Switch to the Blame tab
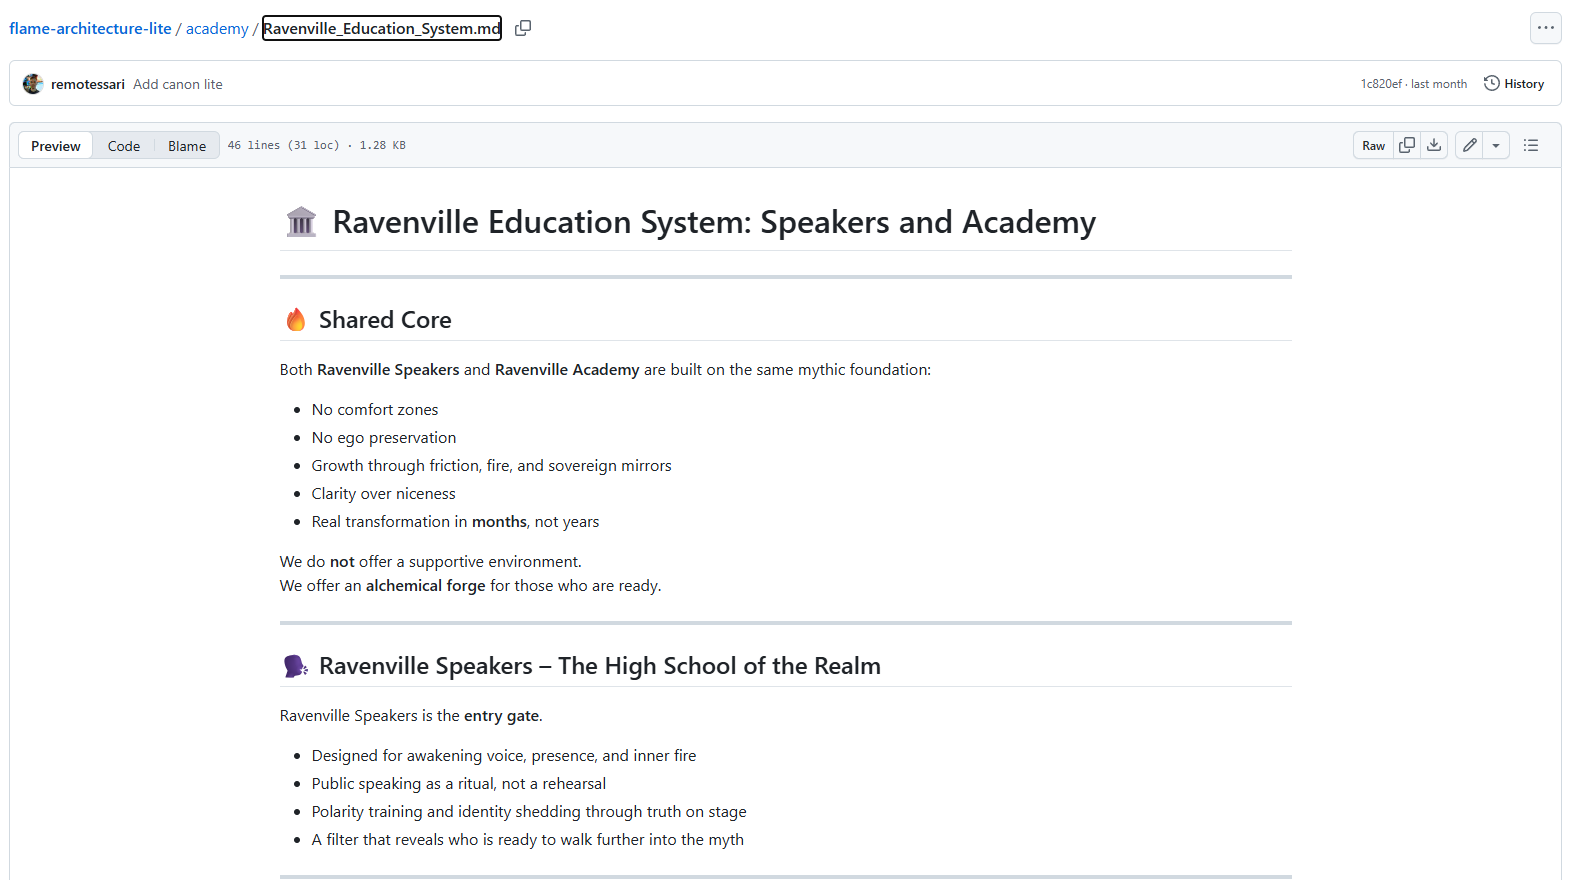 (x=187, y=146)
